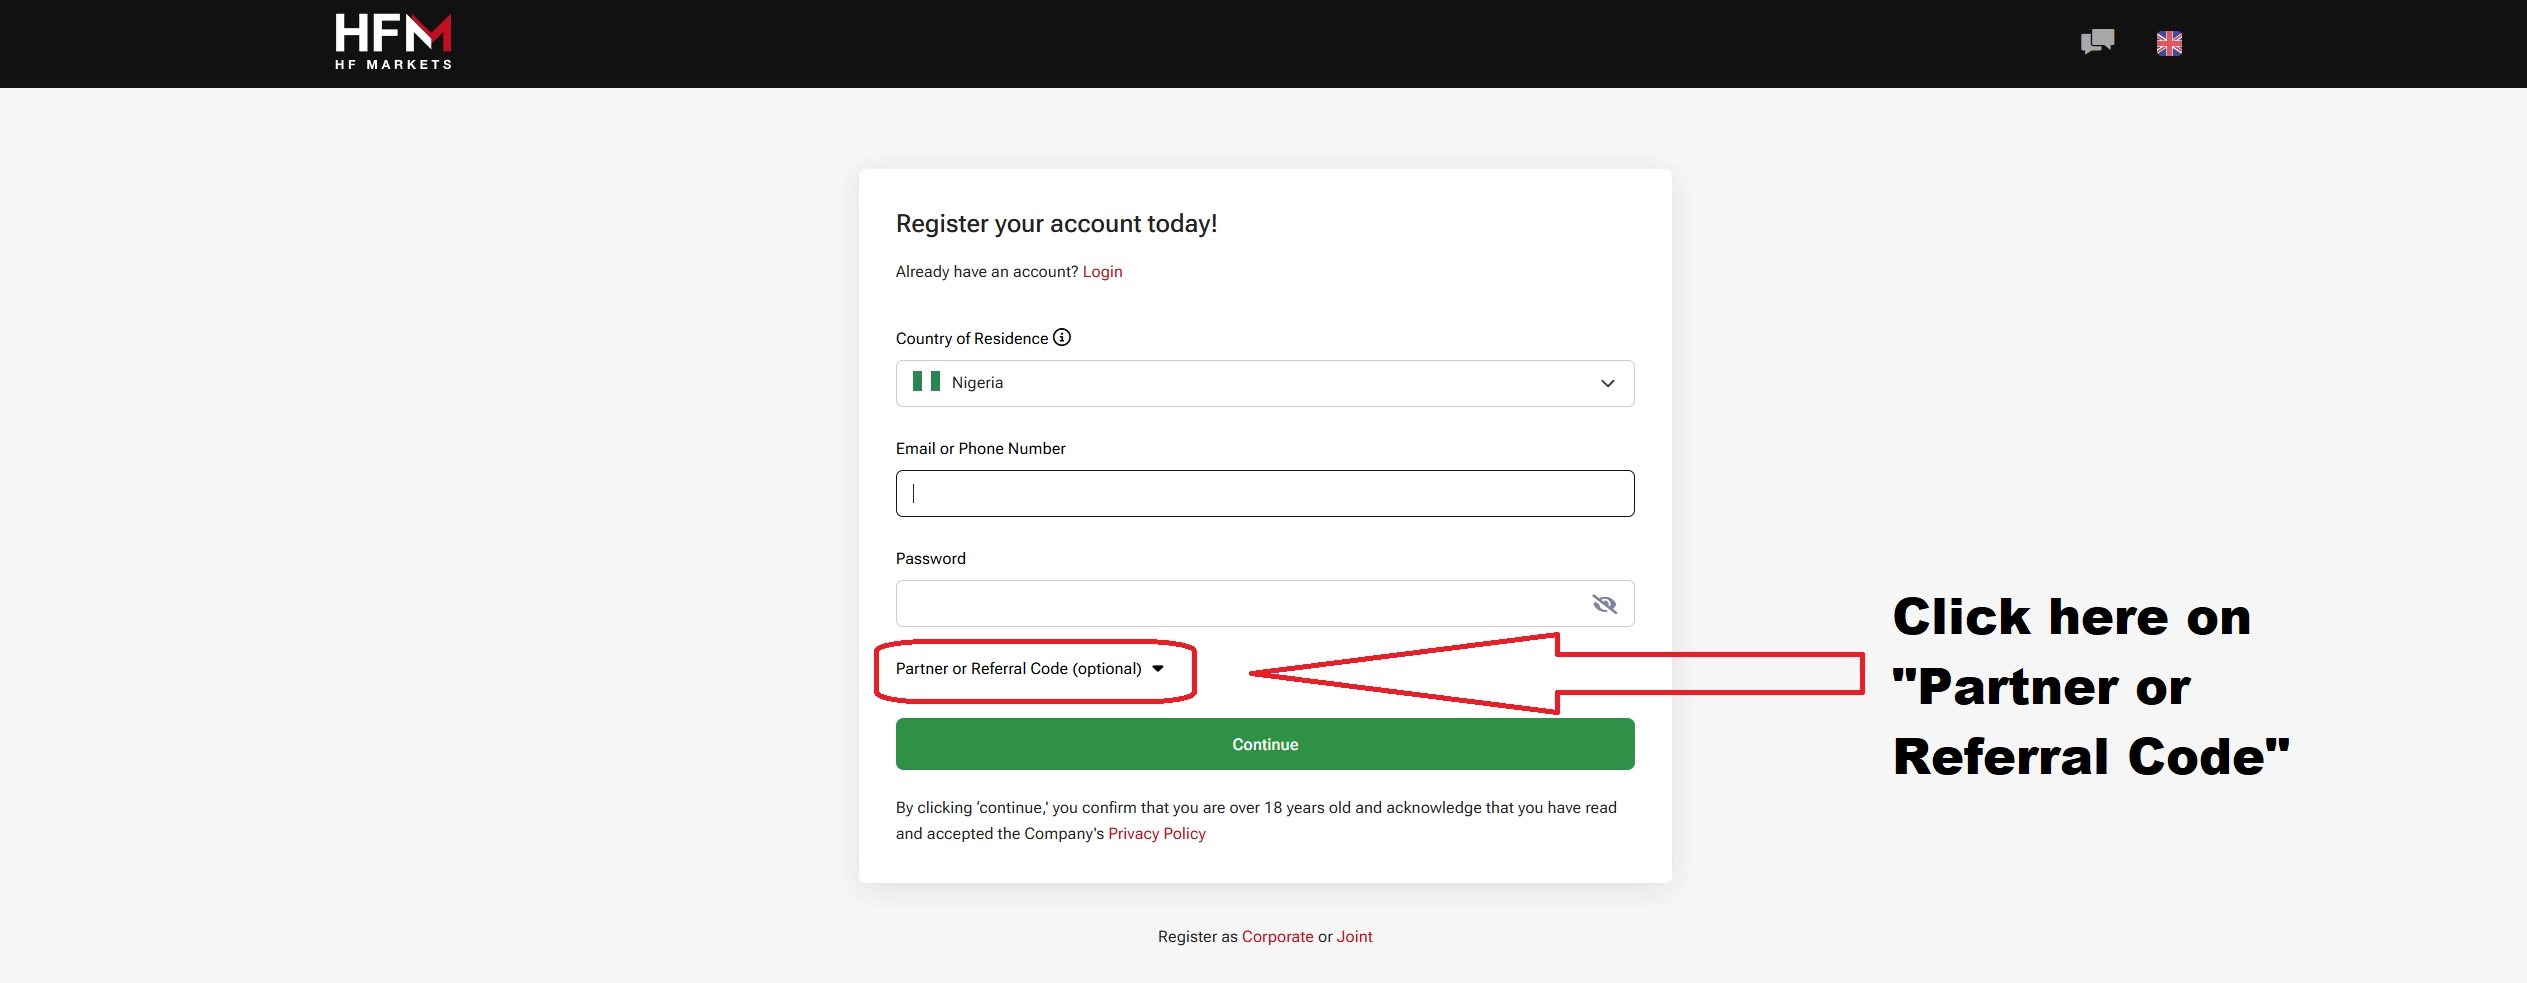Register as Corporate account link

coord(1277,937)
